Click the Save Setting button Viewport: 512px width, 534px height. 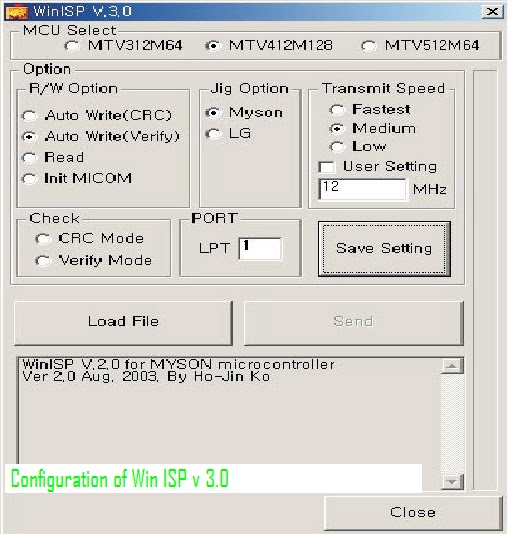[384, 249]
